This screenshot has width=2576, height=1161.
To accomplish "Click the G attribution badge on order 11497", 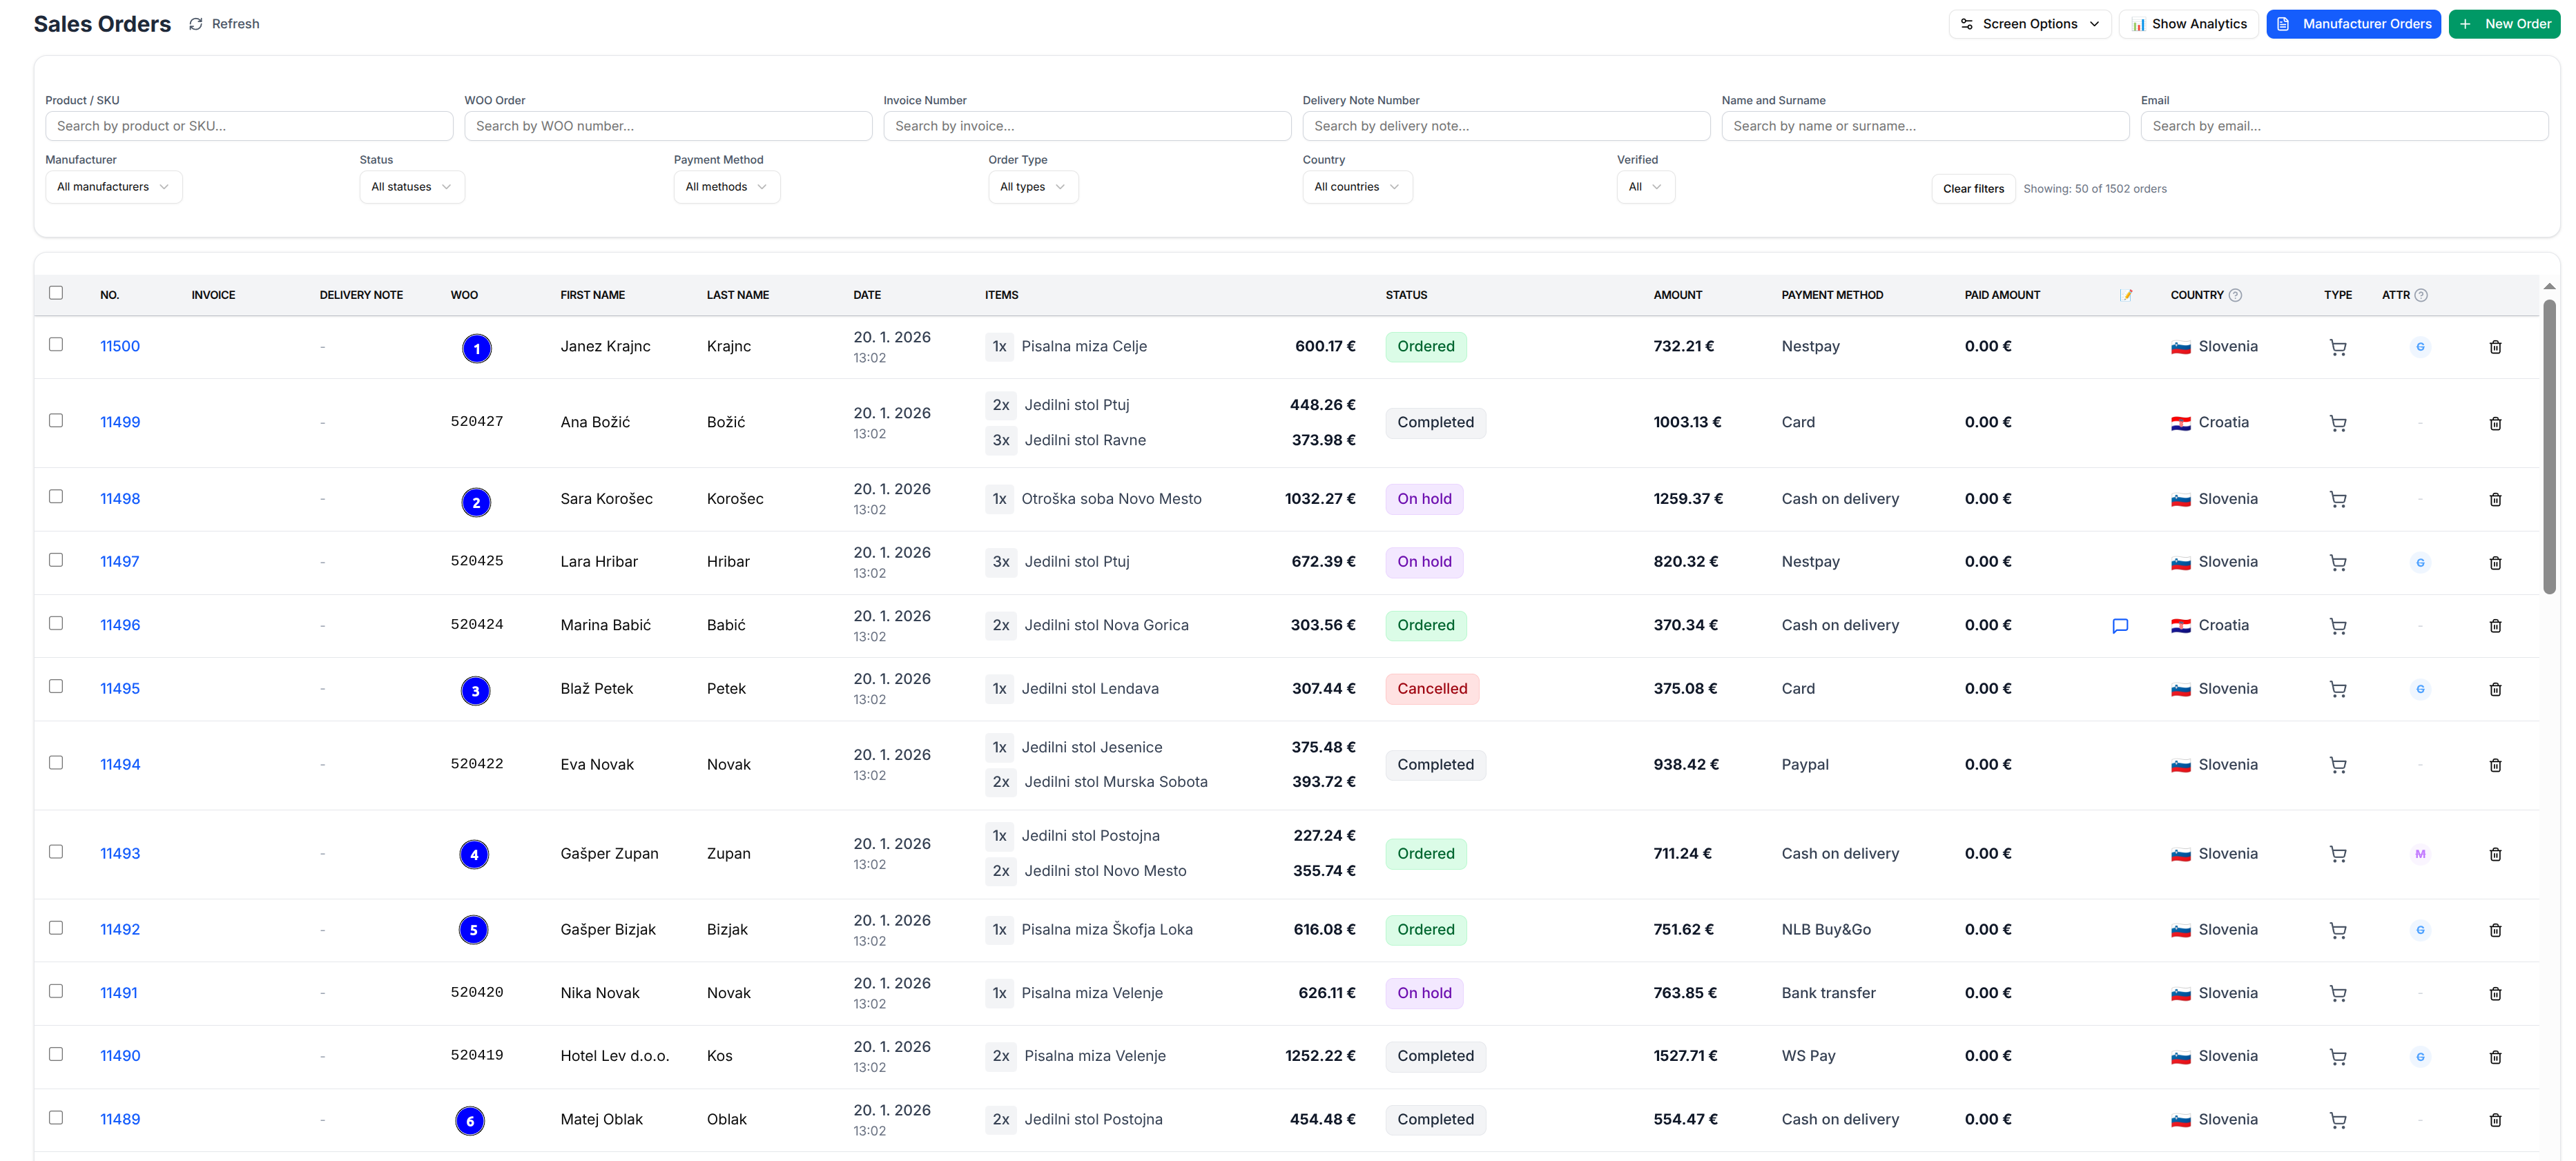I will point(2419,562).
